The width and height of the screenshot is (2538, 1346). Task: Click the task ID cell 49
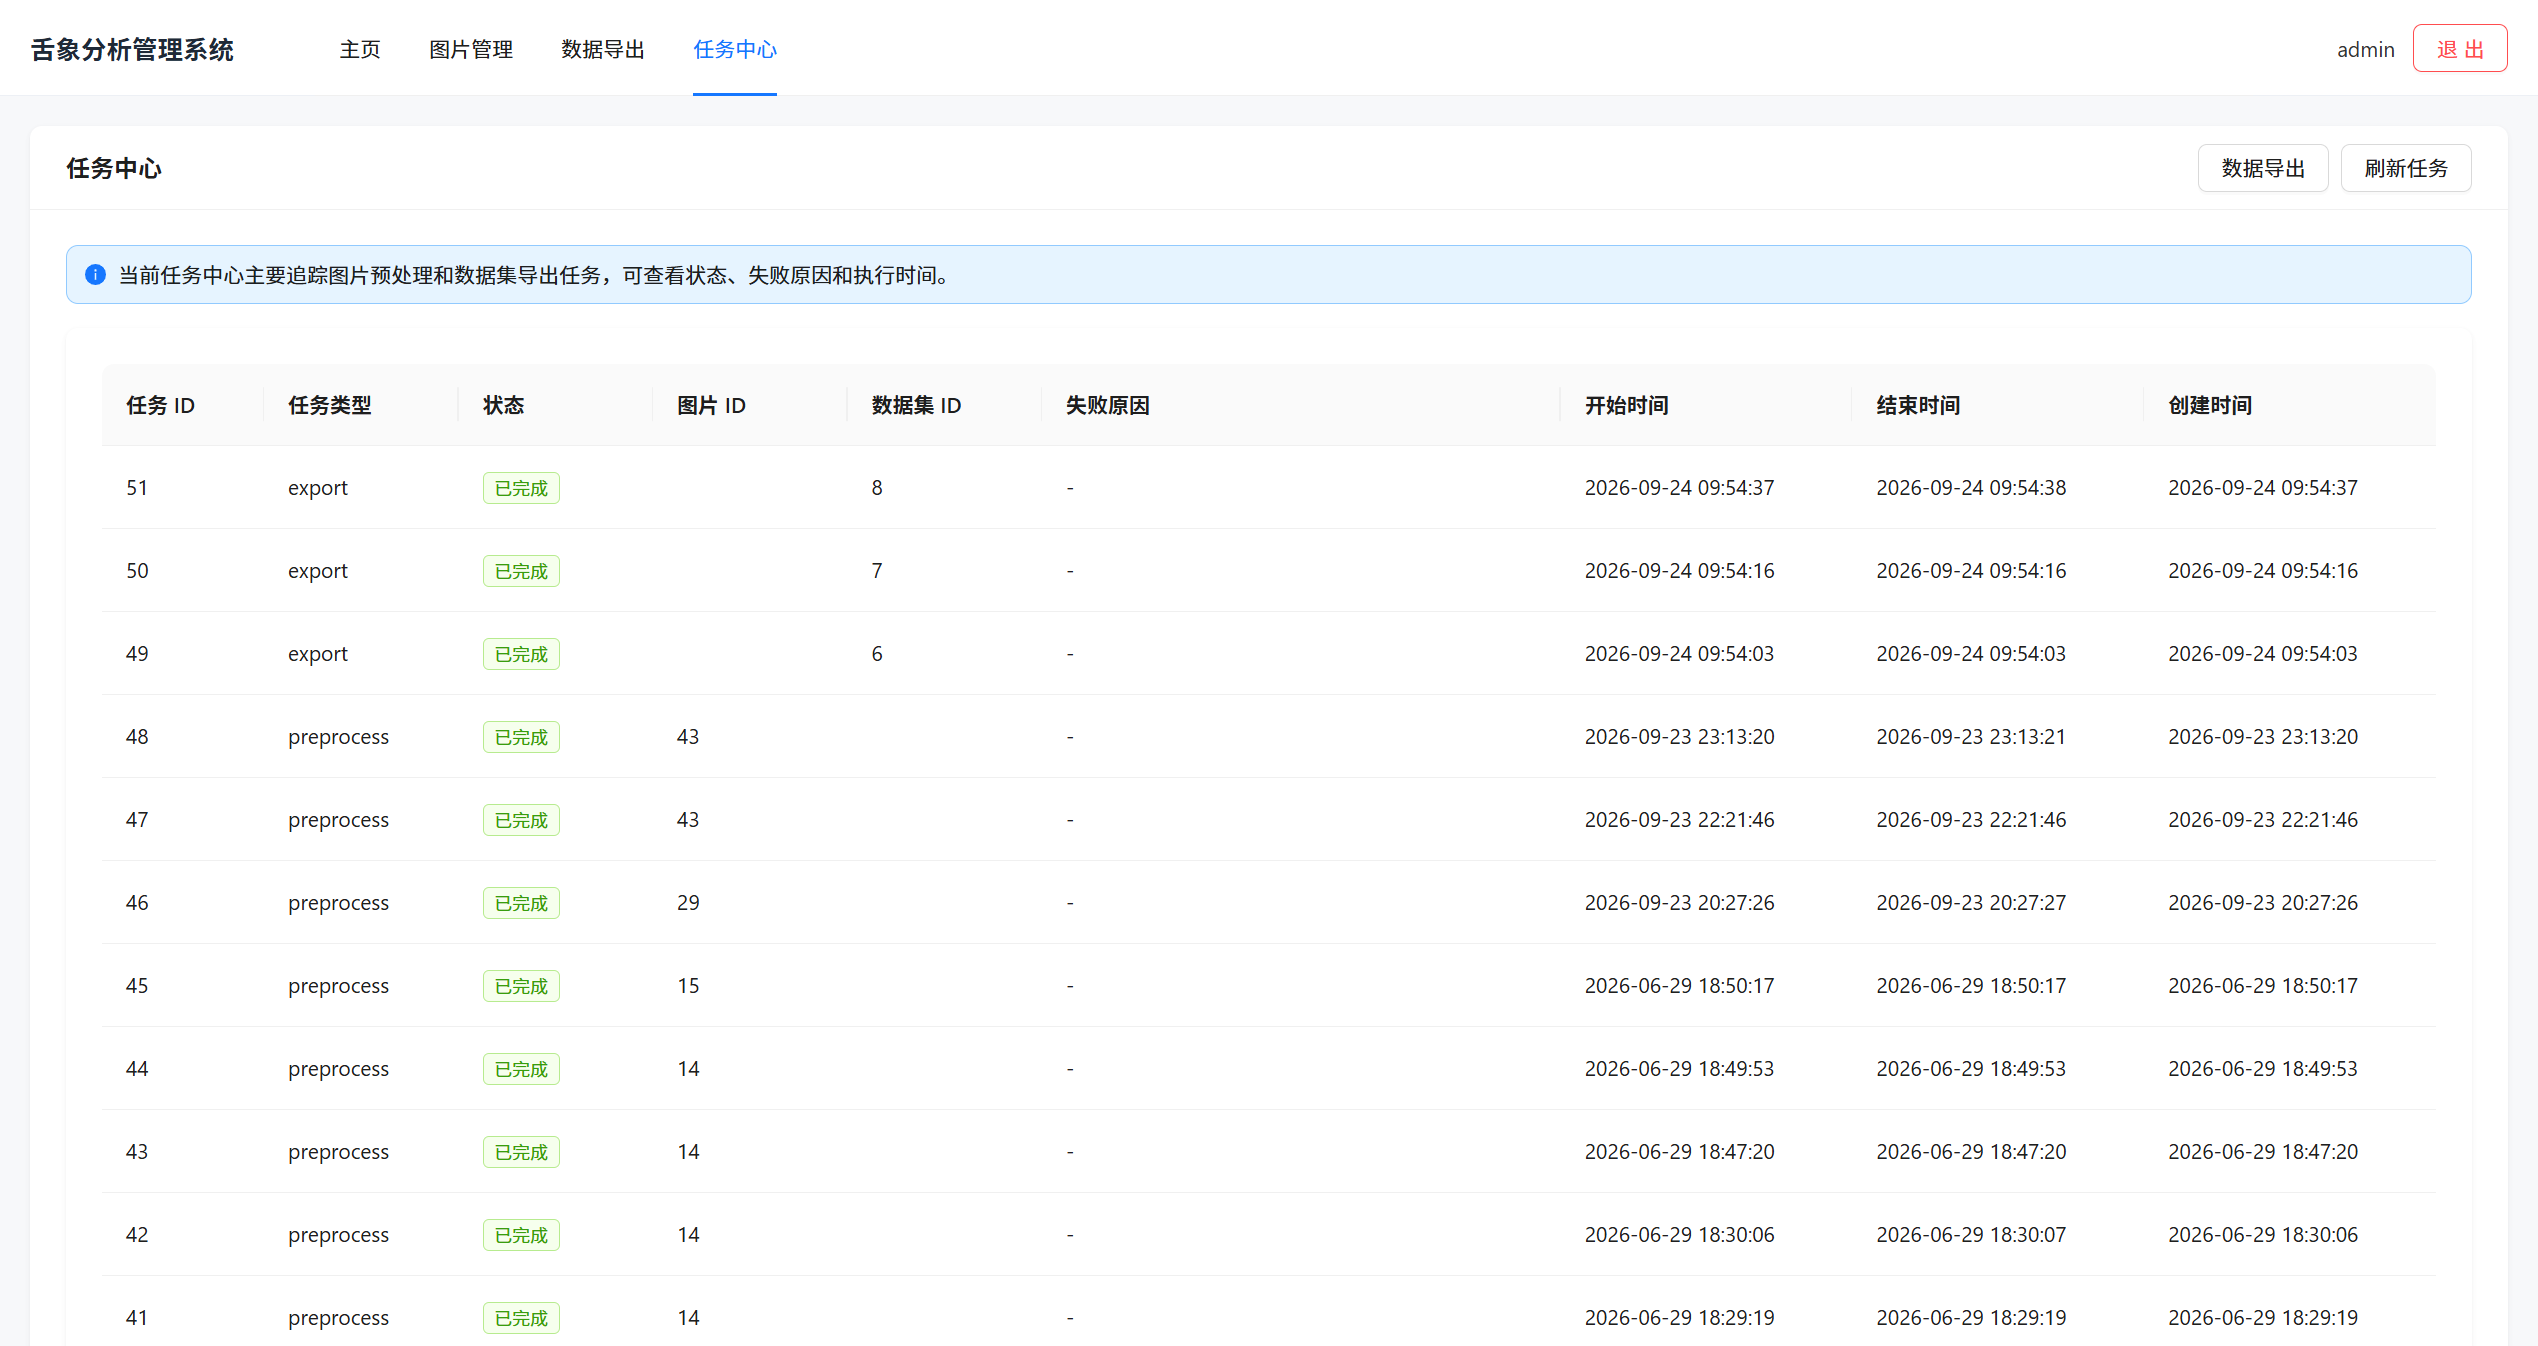[x=137, y=654]
